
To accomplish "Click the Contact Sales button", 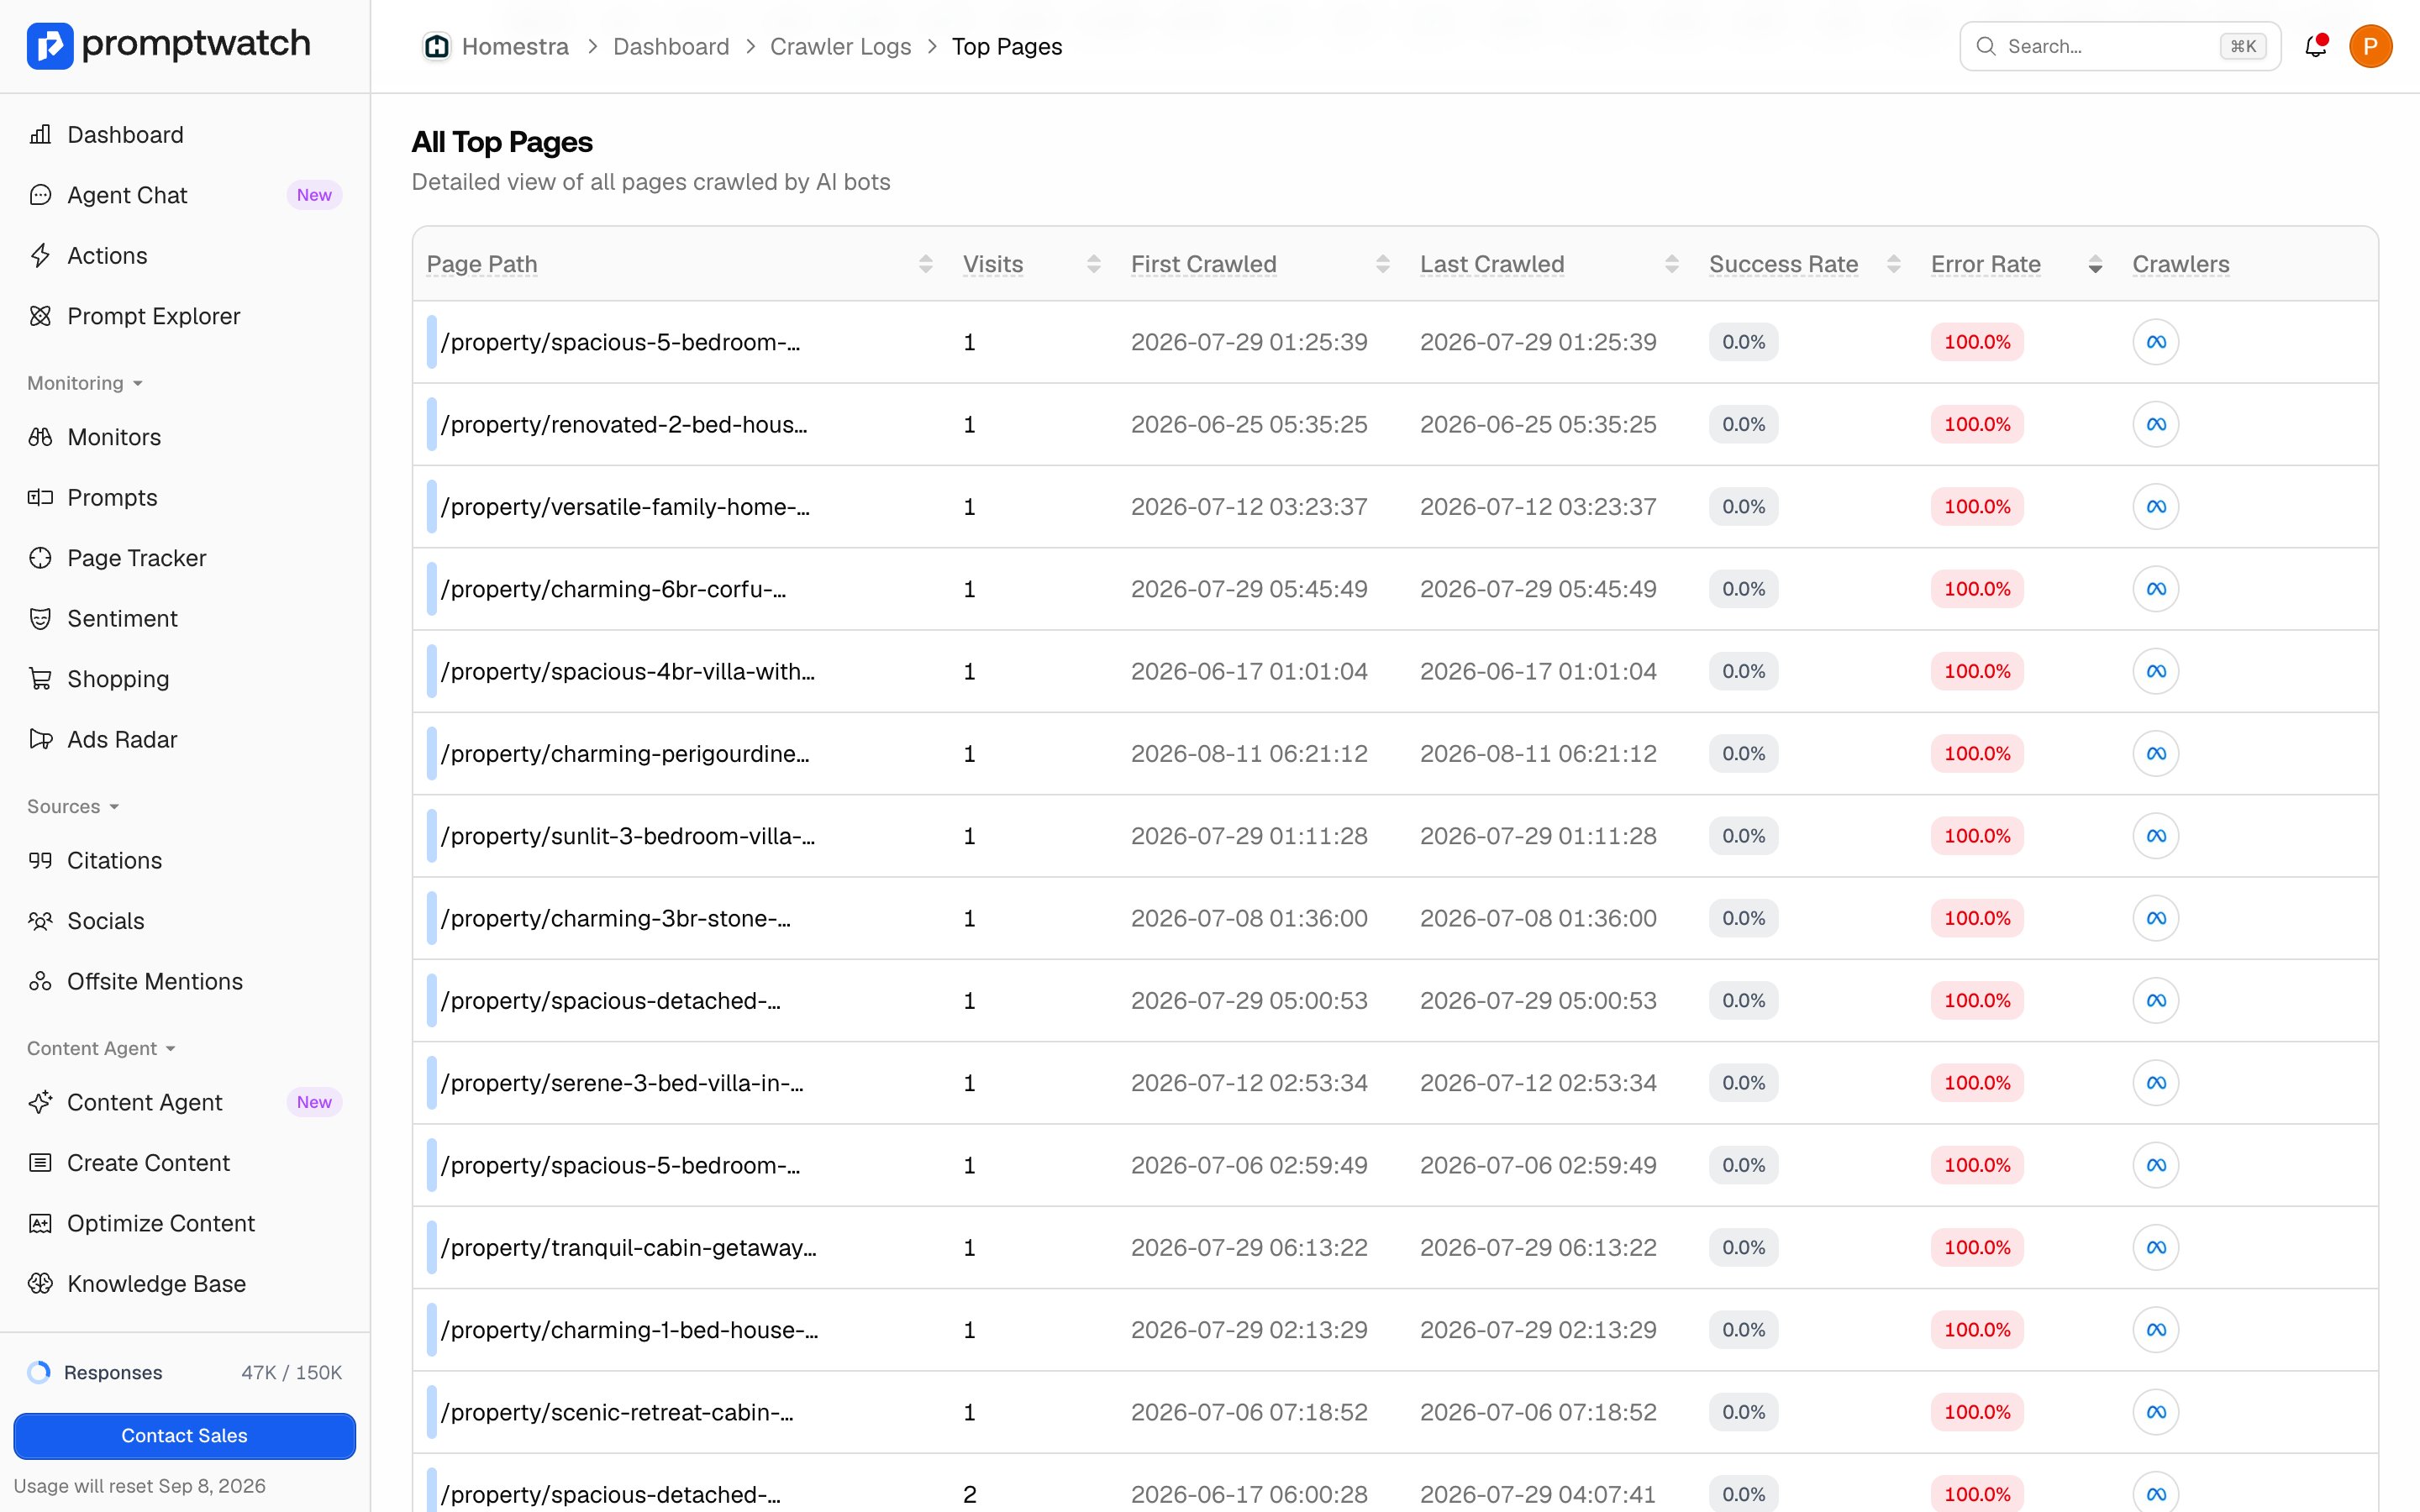I will click(184, 1435).
